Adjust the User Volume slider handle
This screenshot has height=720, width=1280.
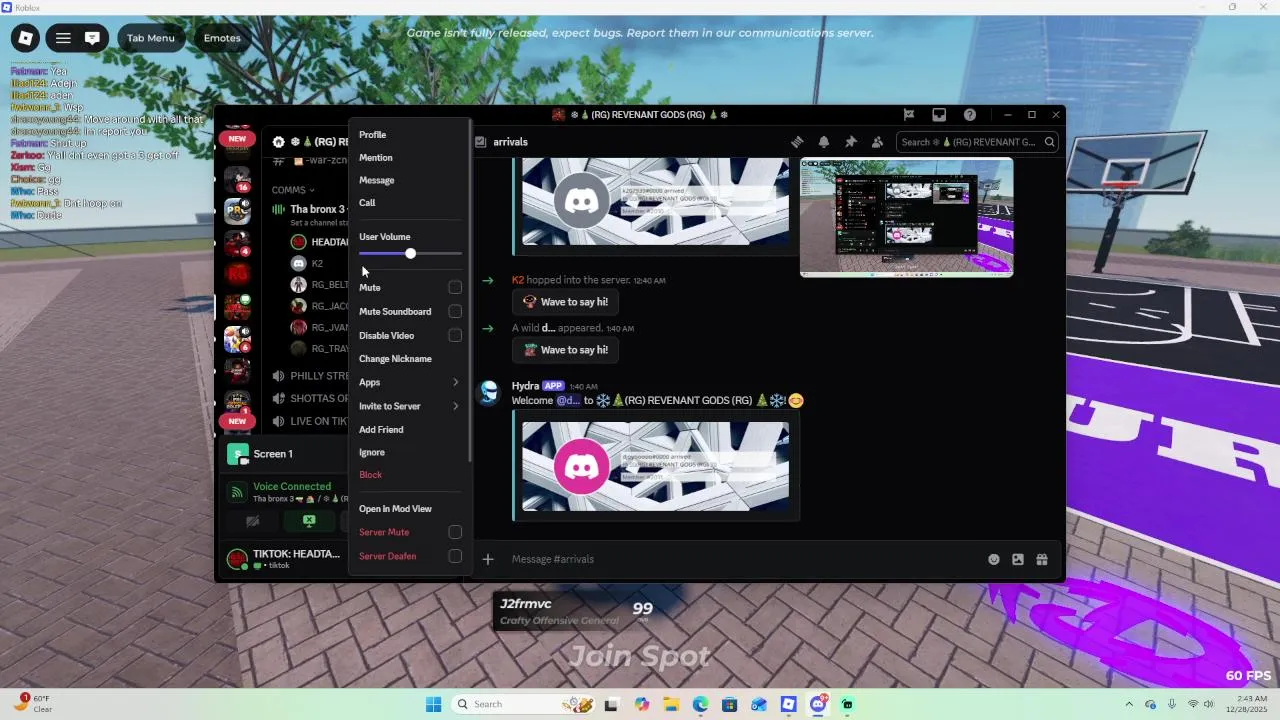(x=410, y=254)
